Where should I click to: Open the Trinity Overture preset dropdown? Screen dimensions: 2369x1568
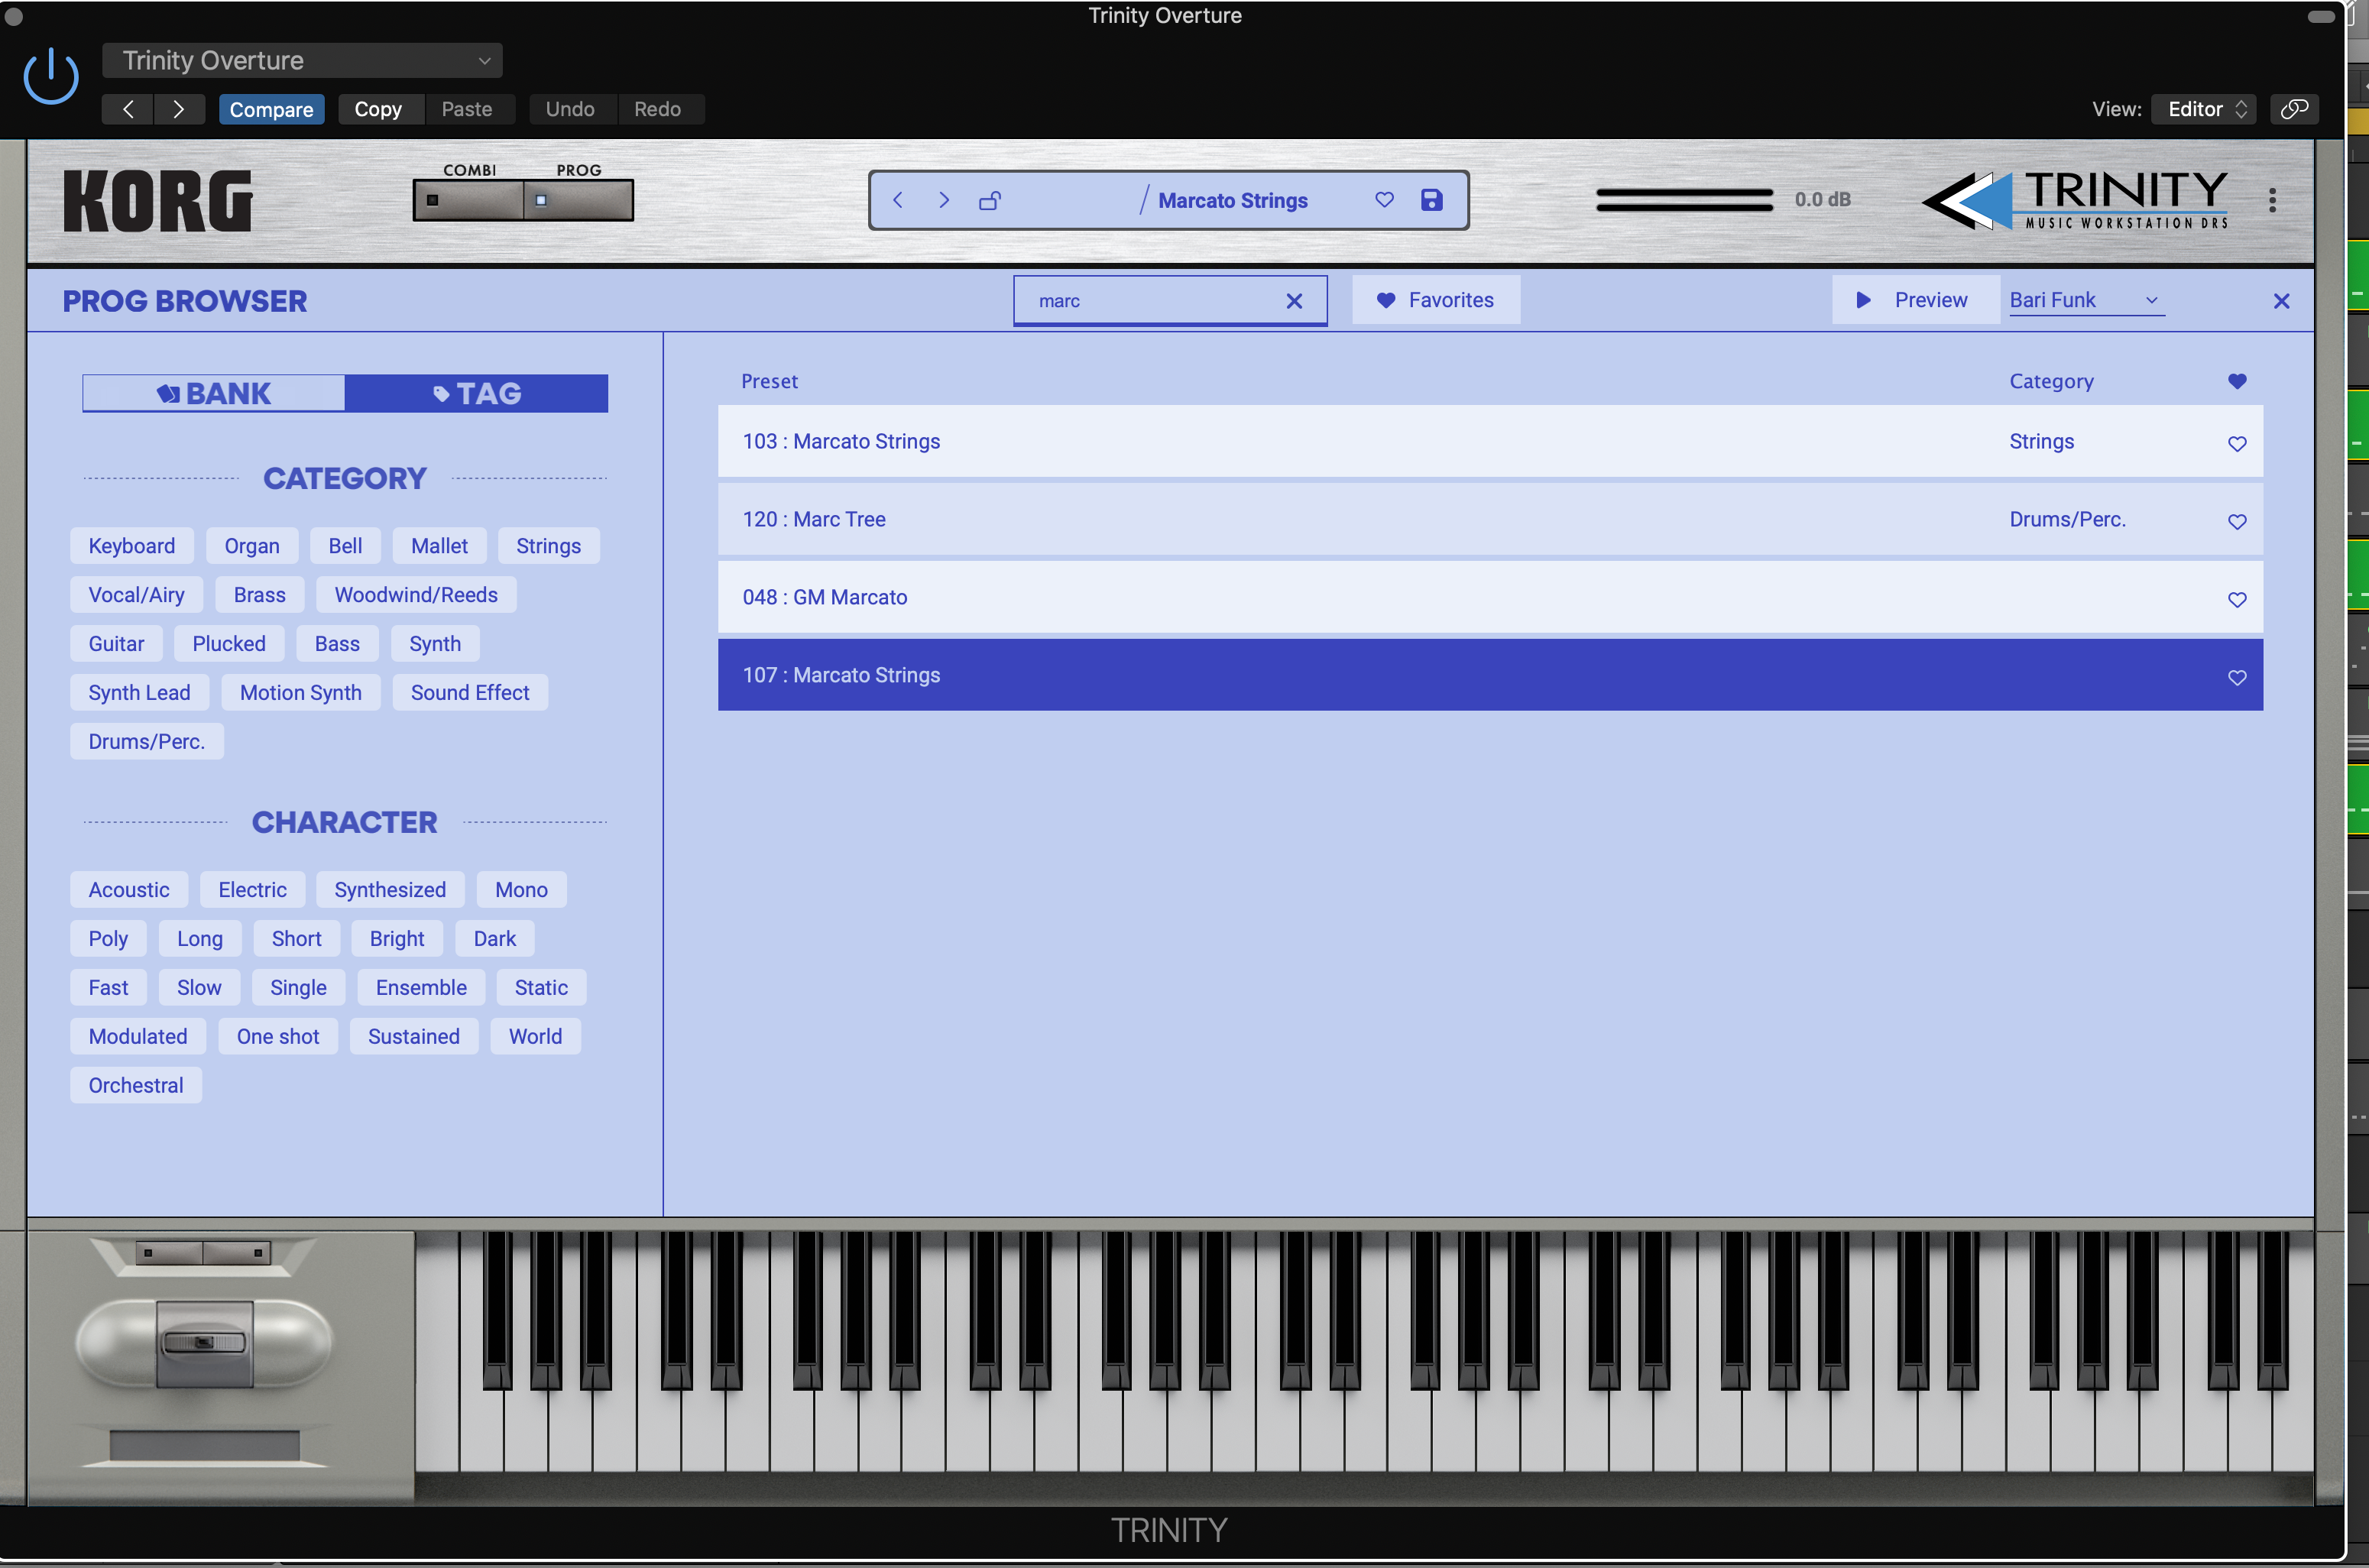tap(302, 61)
